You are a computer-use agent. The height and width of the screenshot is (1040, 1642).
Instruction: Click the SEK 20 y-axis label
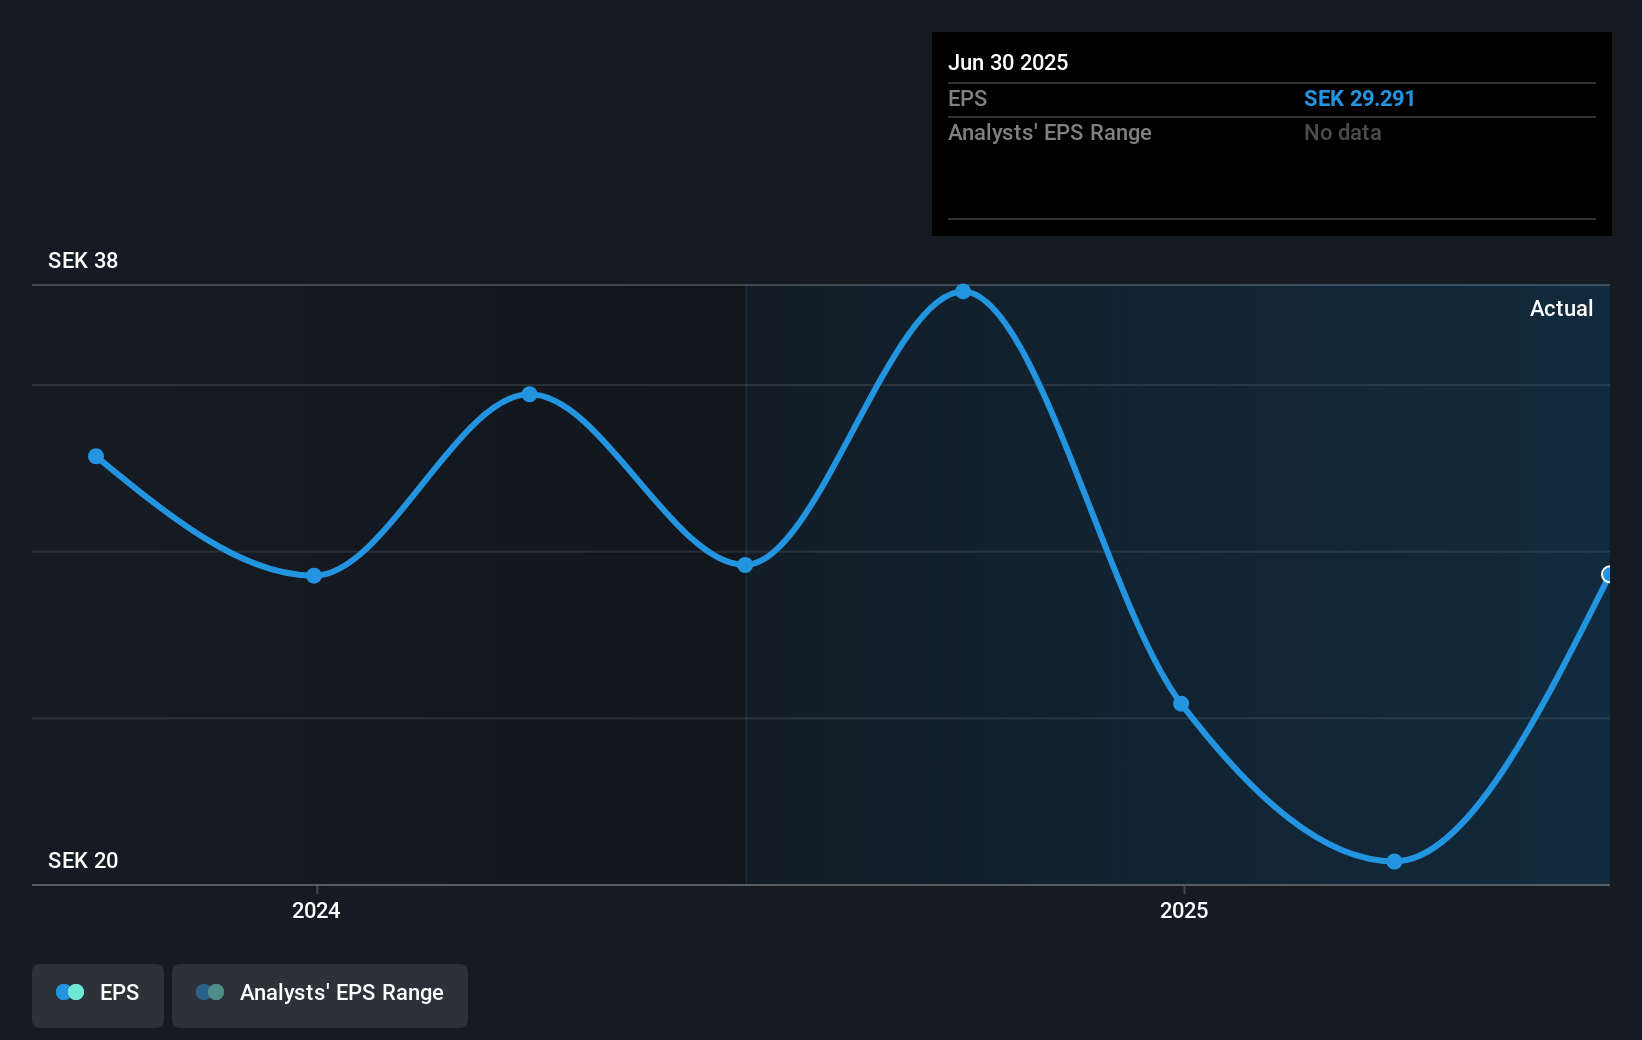(83, 860)
